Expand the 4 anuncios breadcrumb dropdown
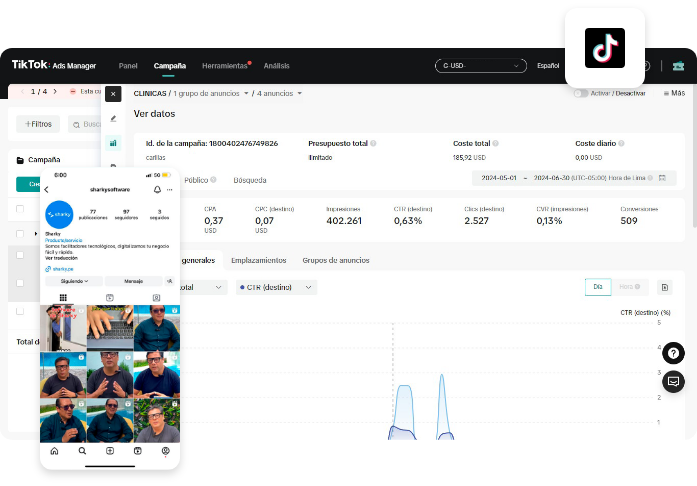This screenshot has width=697, height=486. click(x=280, y=93)
